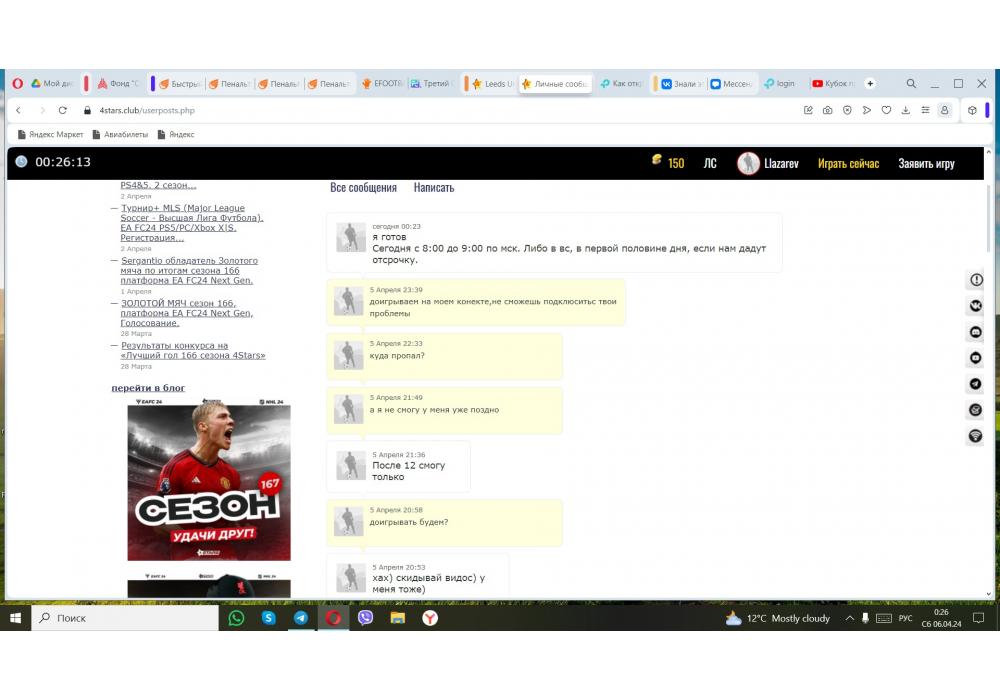Reload the page with browser refresh button
The image size is (1000, 700).
tap(63, 110)
